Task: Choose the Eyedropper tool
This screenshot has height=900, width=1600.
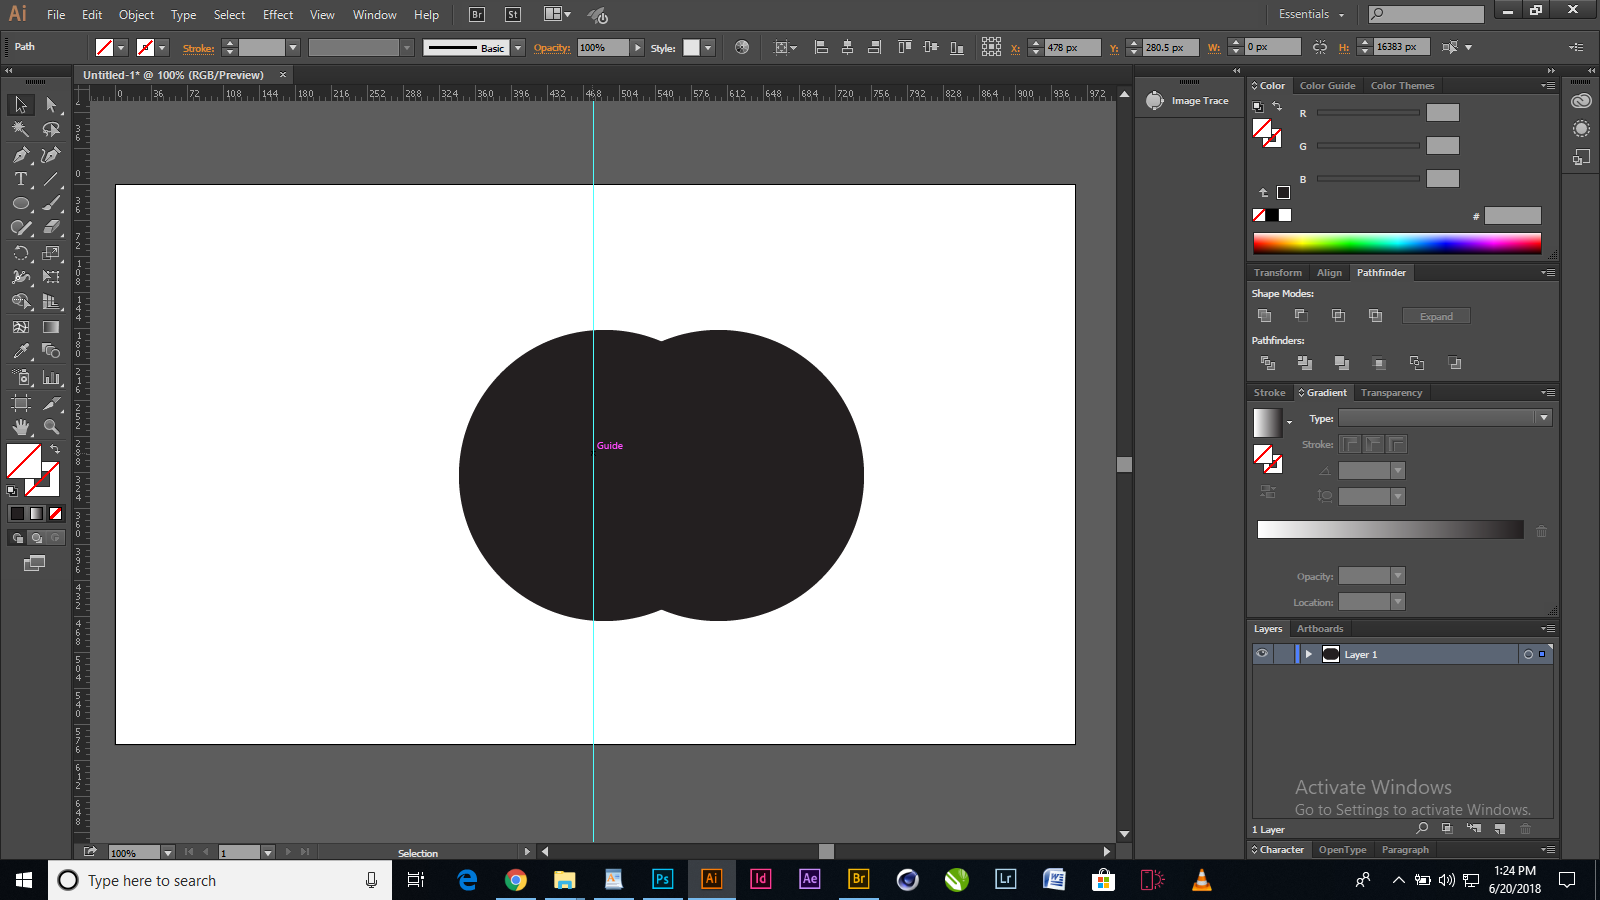Action: 21,352
